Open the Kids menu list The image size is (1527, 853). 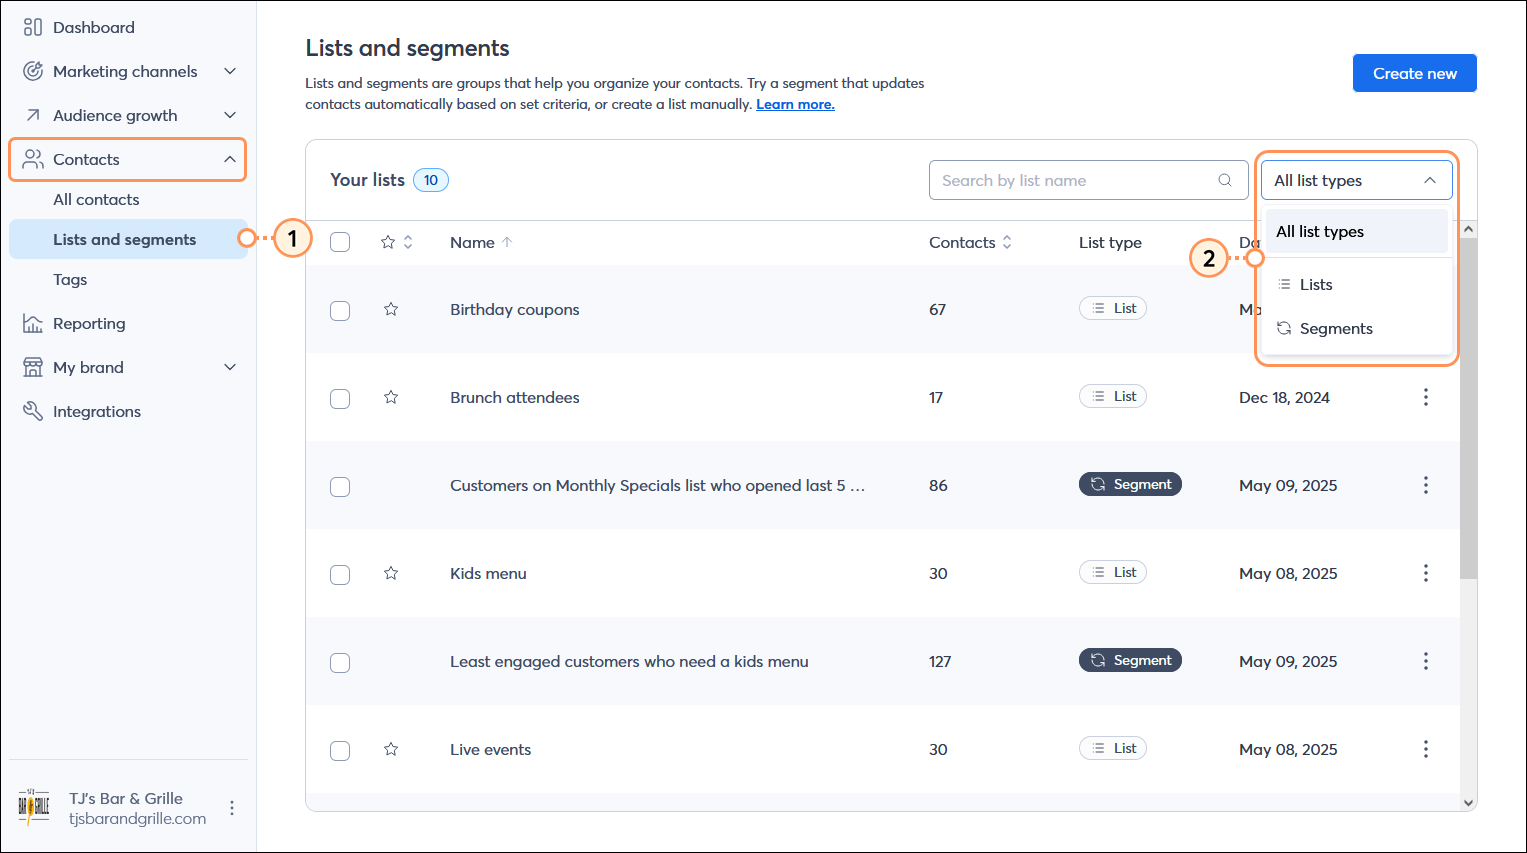pos(488,573)
